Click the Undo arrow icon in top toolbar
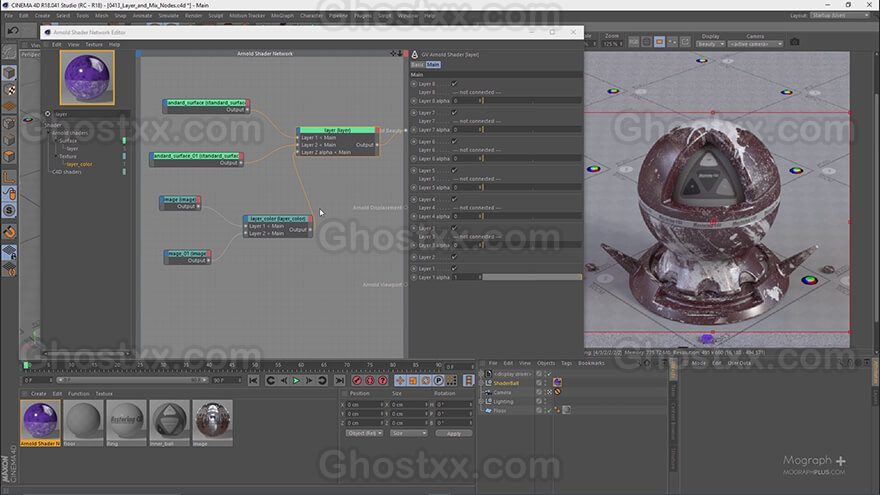The width and height of the screenshot is (880, 495). (13, 30)
